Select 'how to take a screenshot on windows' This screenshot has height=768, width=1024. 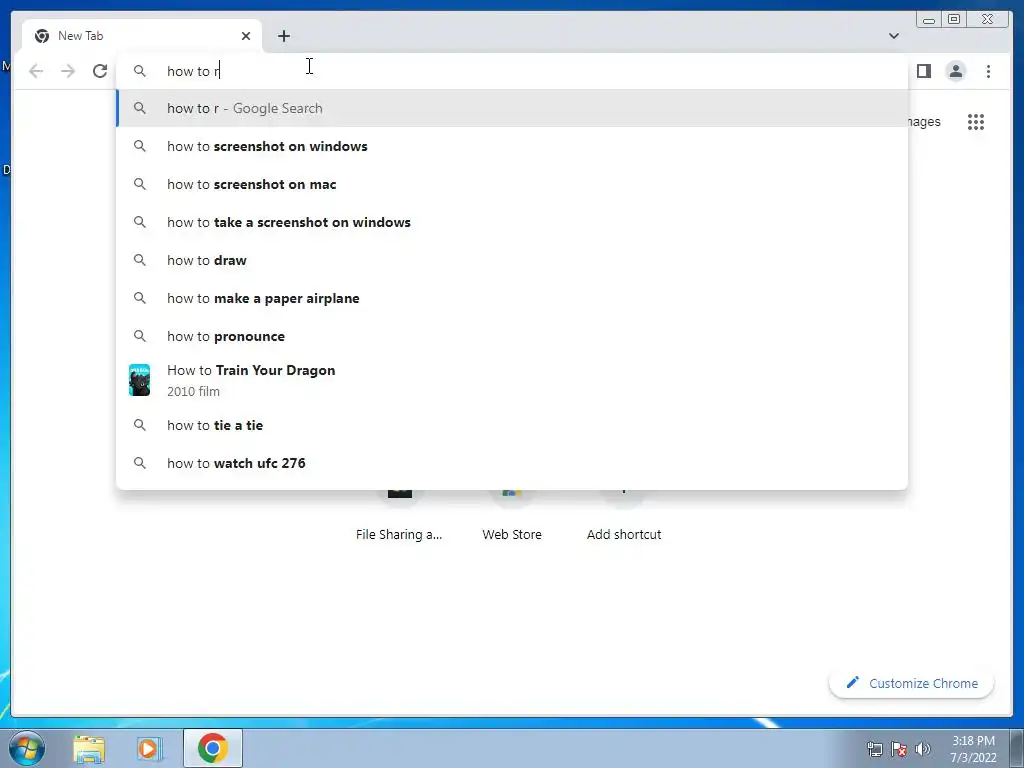[x=512, y=222]
